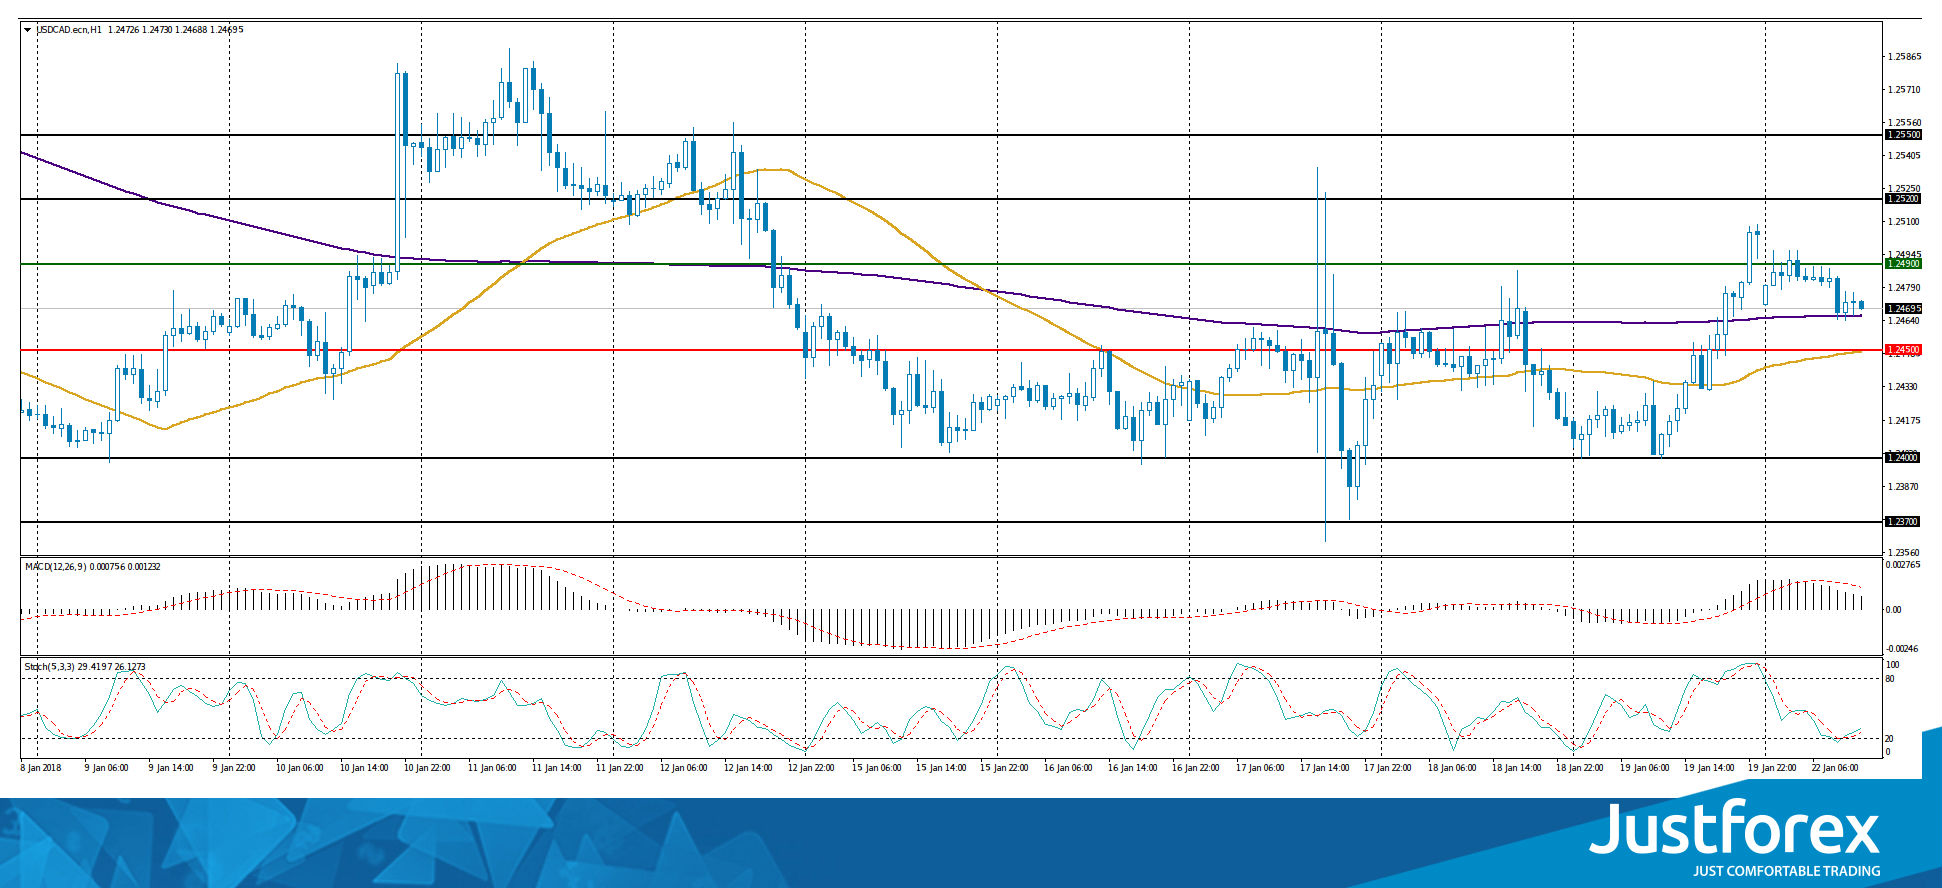The image size is (1942, 888).
Task: Click the 15 Jan 22:00 time label
Action: [x=1004, y=768]
